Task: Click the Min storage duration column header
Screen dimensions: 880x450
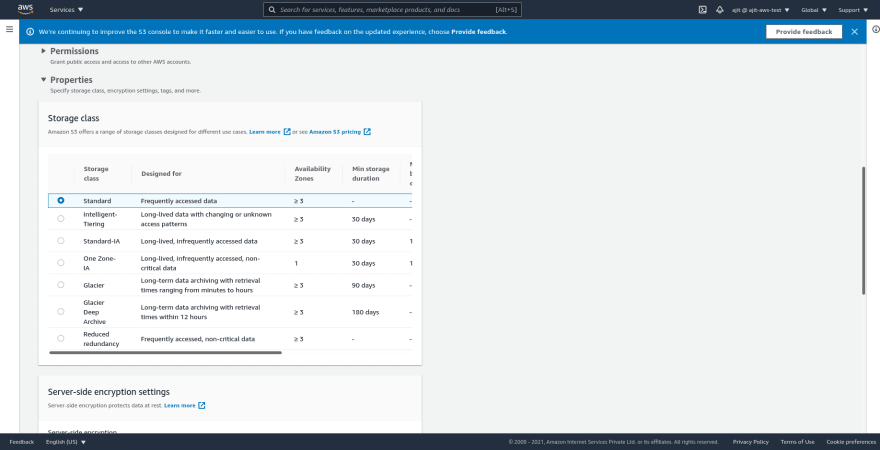Action: [370, 173]
